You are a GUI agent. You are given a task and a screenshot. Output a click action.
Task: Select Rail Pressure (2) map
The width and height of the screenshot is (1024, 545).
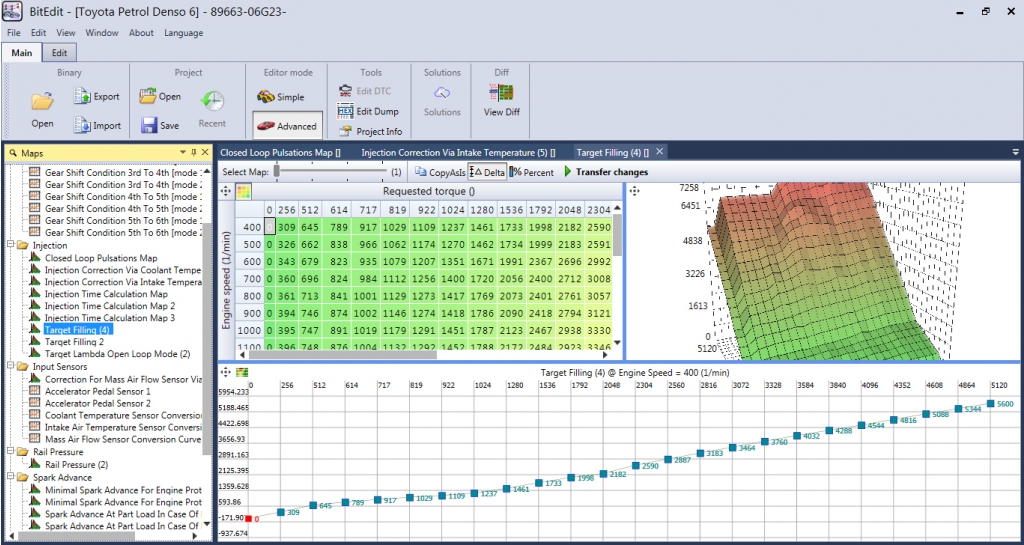[x=76, y=465]
